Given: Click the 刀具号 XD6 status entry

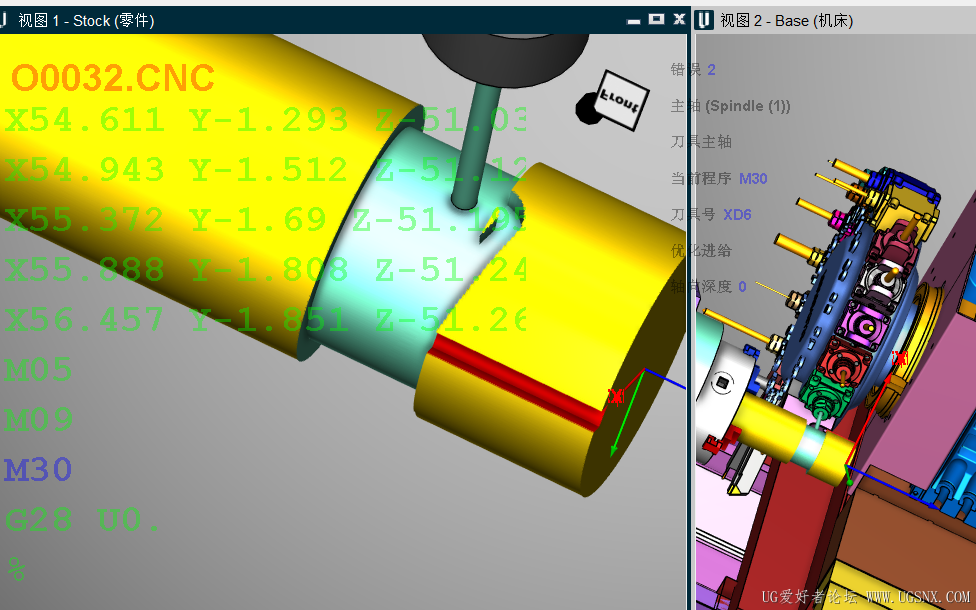Looking at the screenshot, I should (x=711, y=215).
